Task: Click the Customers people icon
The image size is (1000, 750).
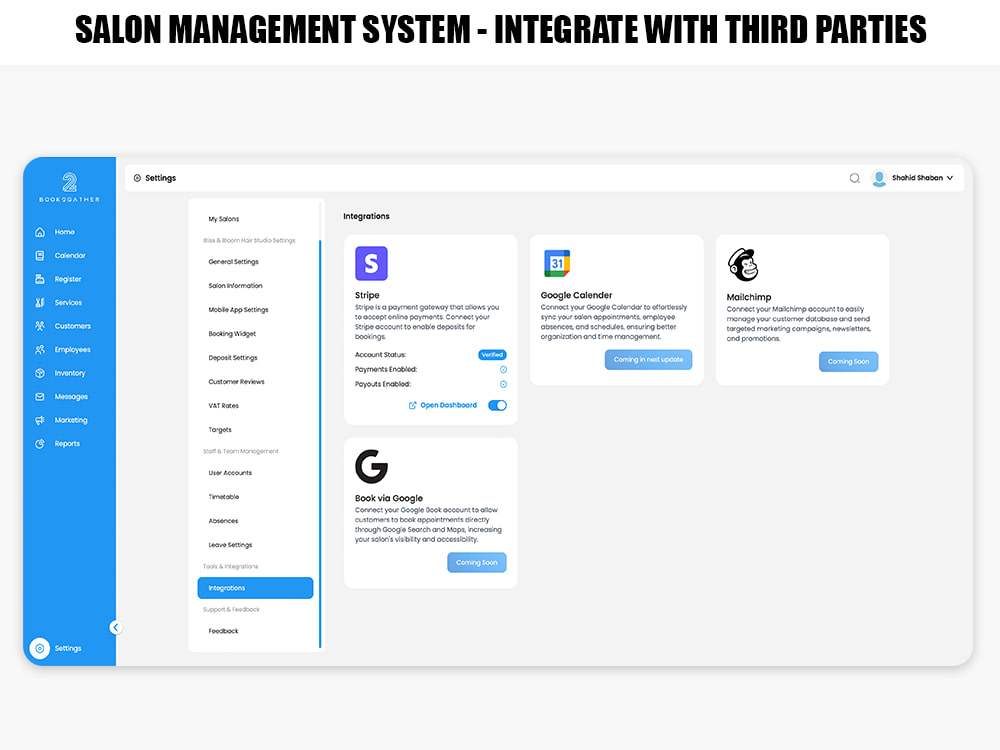Action: coord(40,326)
